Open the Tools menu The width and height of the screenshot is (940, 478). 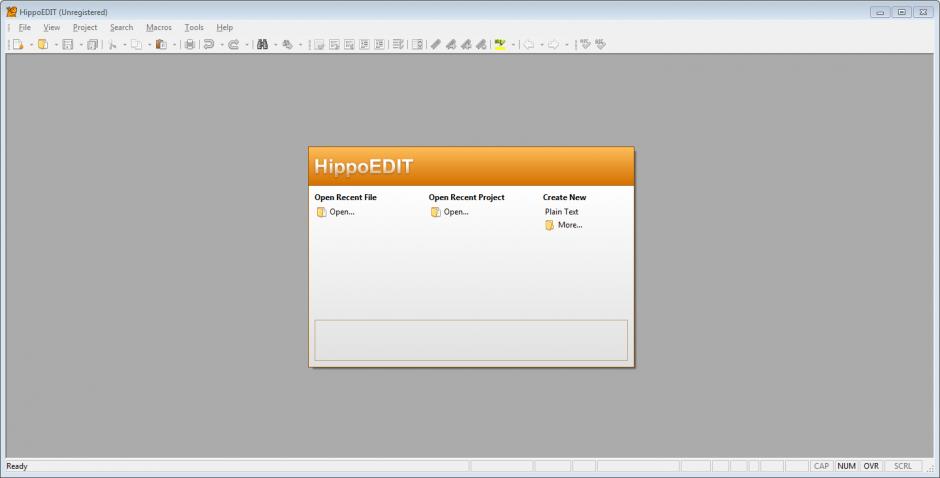pos(193,28)
